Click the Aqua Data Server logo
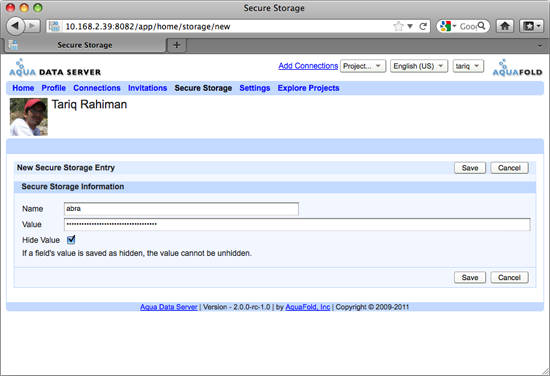 click(x=55, y=68)
